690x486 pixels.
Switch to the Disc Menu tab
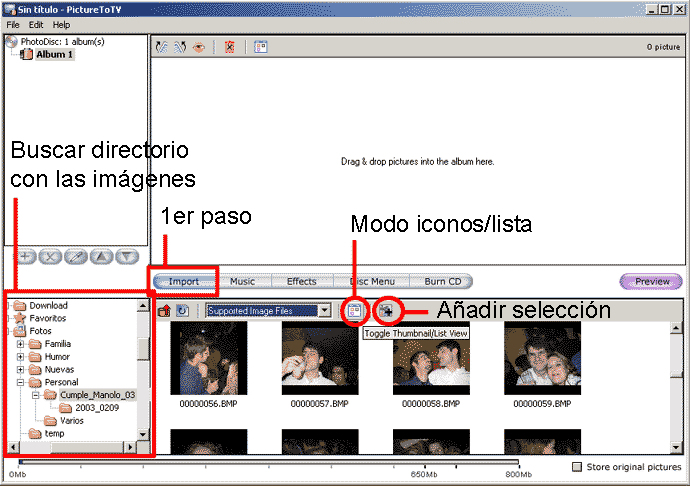click(372, 281)
